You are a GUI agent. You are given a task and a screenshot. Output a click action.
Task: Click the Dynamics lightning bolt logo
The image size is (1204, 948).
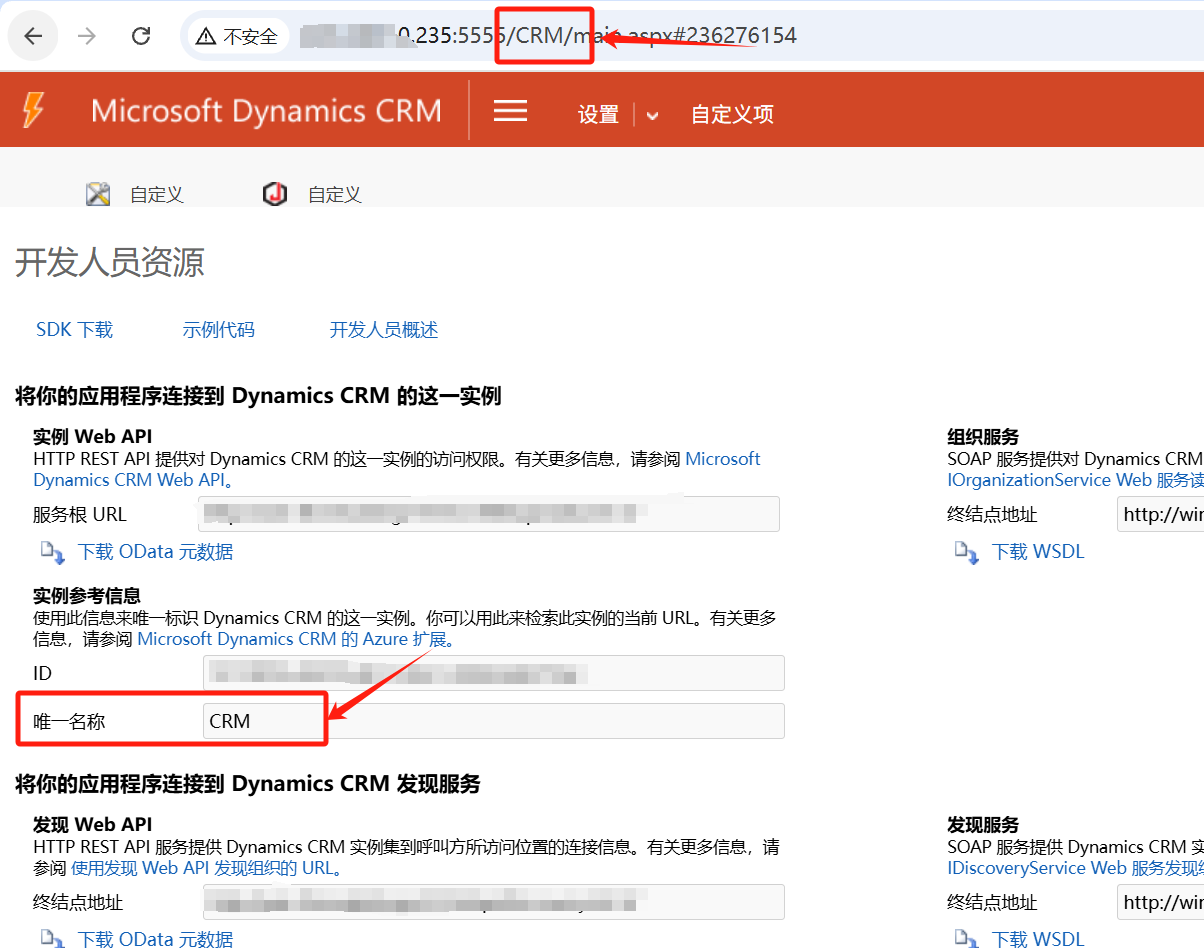click(33, 109)
